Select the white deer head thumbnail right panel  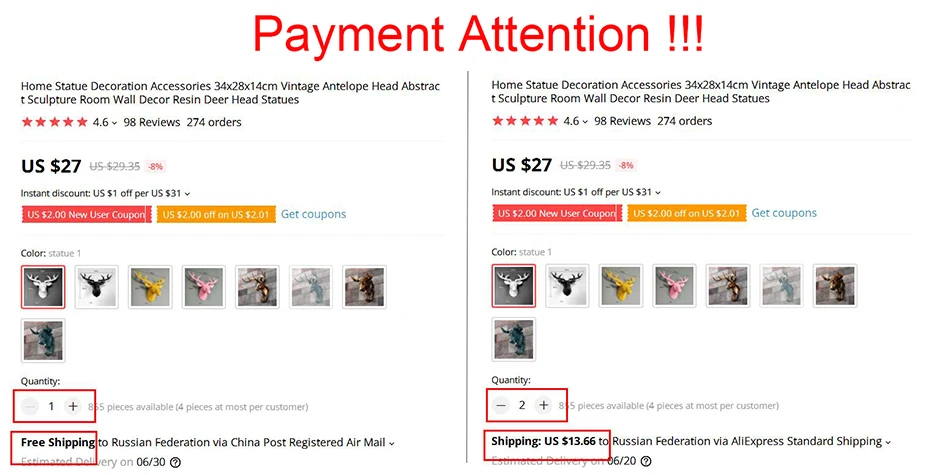513,286
